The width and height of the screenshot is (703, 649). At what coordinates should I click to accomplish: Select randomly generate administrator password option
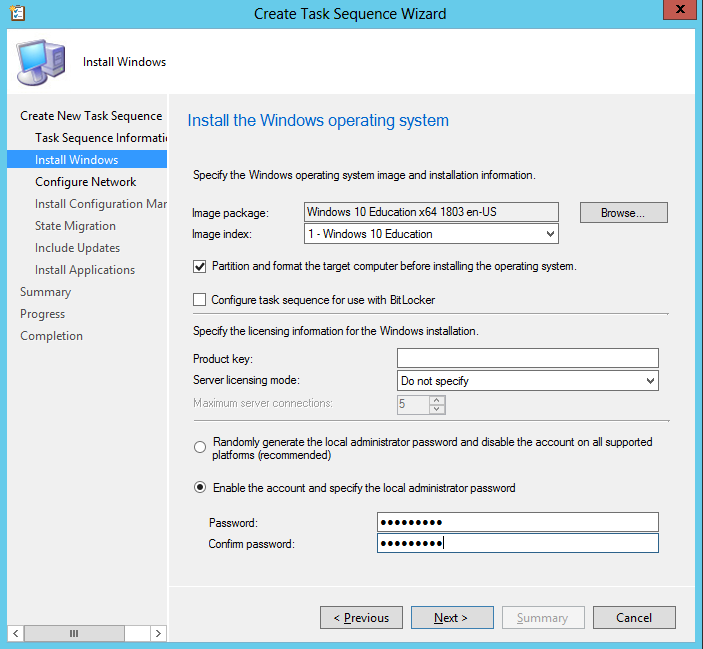pyautogui.click(x=200, y=447)
